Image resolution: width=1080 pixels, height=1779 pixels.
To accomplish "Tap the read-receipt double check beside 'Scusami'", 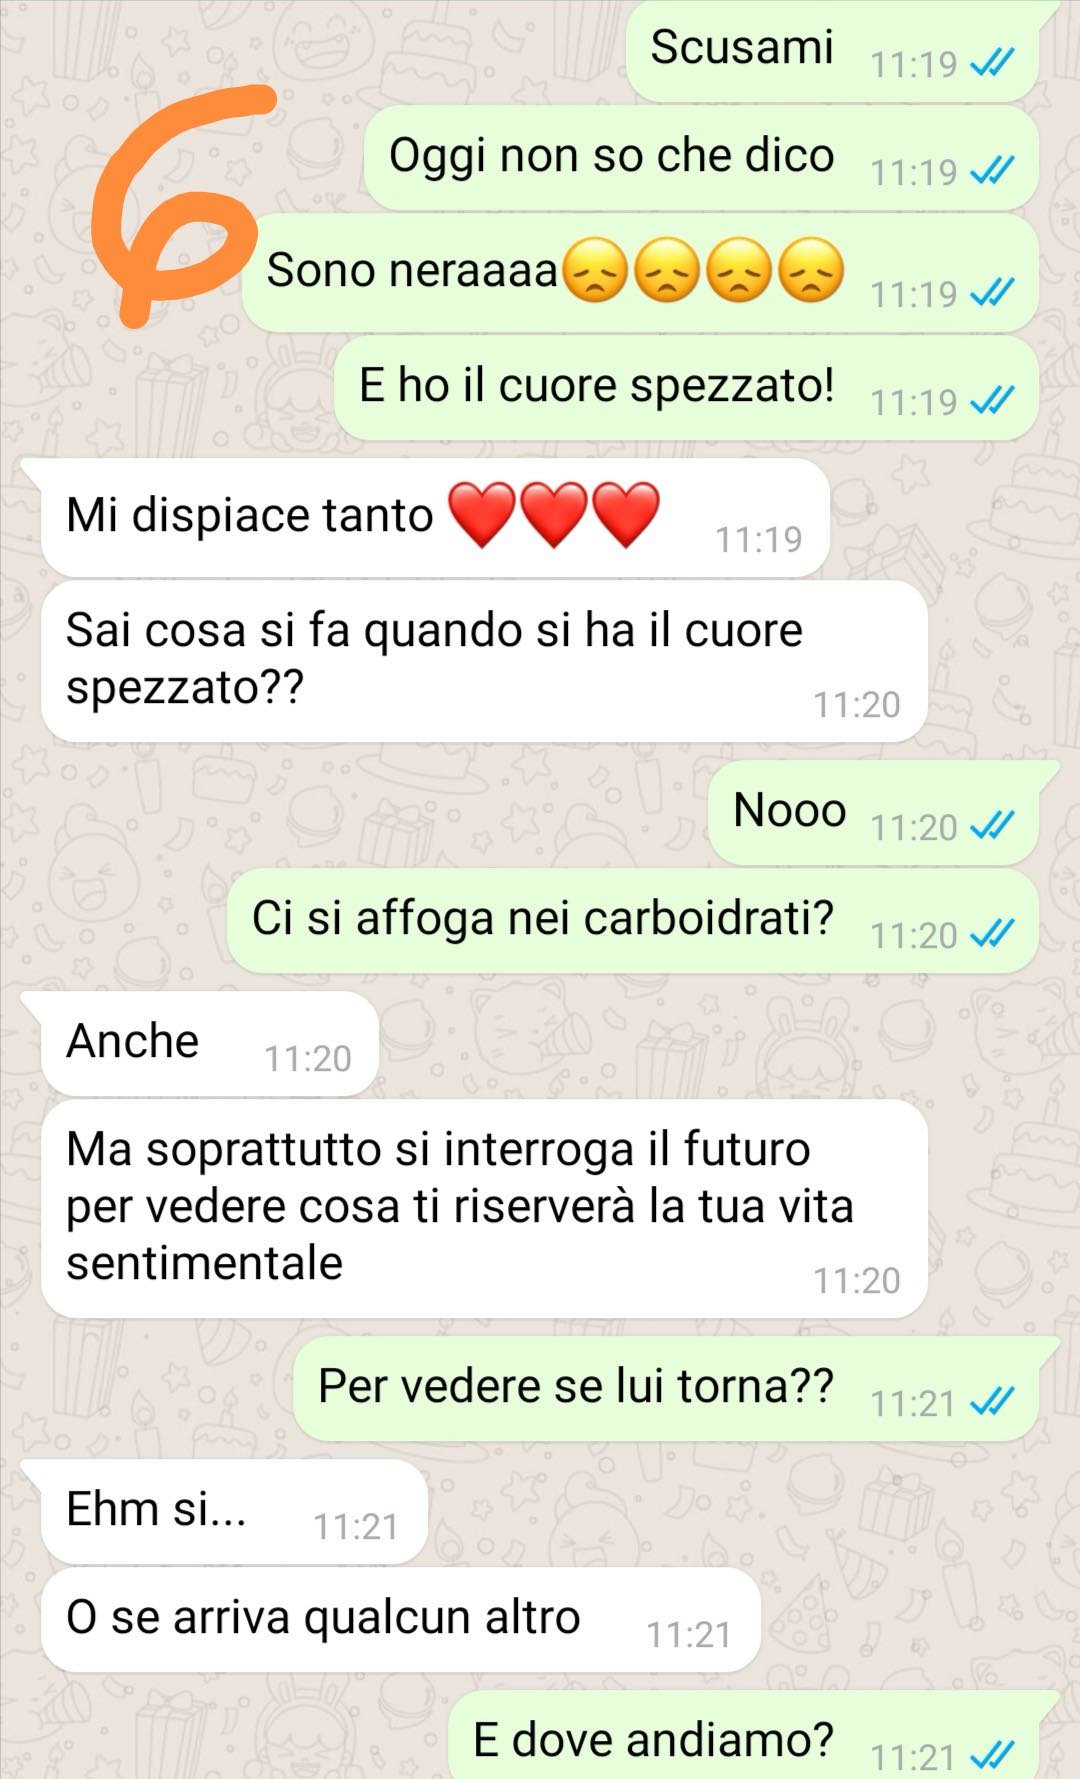I will [x=993, y=64].
